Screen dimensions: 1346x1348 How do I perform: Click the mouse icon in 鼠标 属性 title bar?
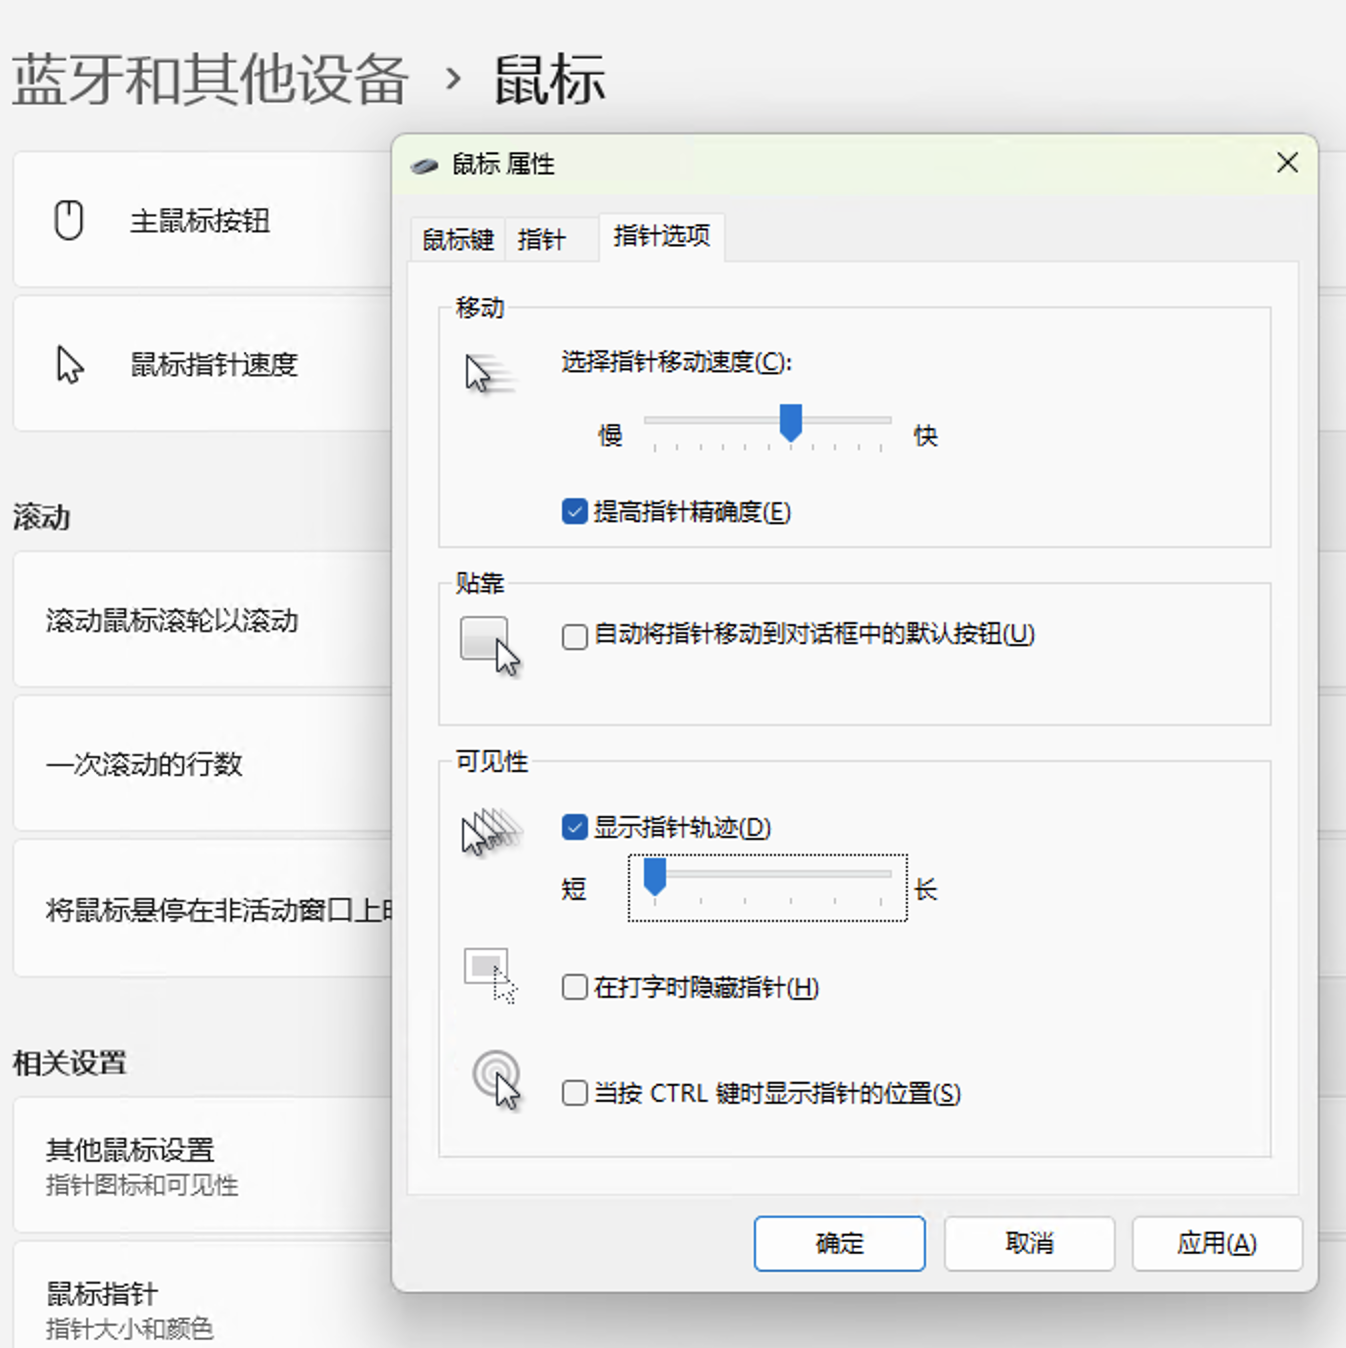coord(424,165)
